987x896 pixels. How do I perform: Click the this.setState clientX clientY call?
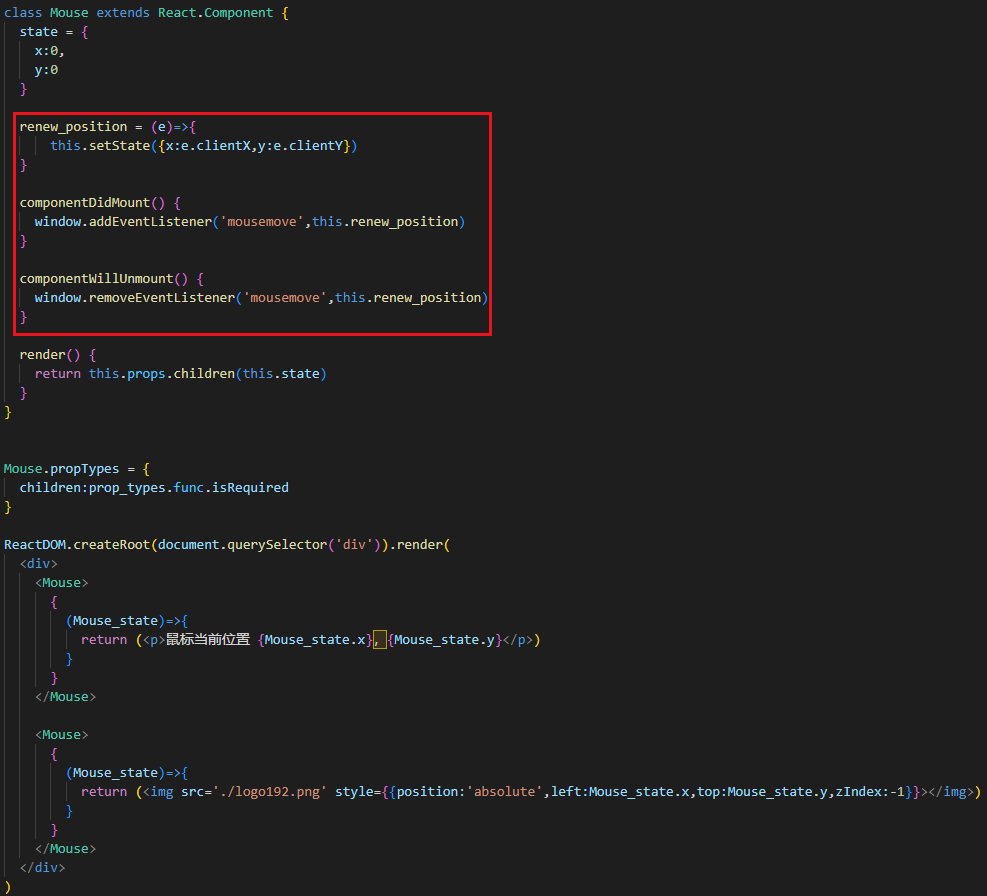click(x=203, y=145)
